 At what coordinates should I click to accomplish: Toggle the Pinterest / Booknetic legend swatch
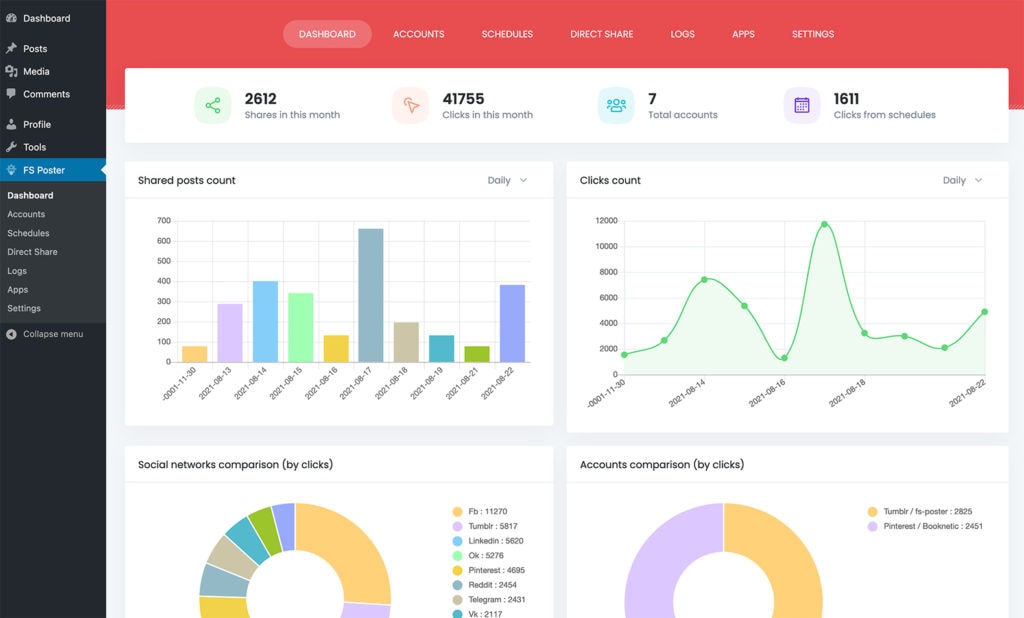(872, 527)
